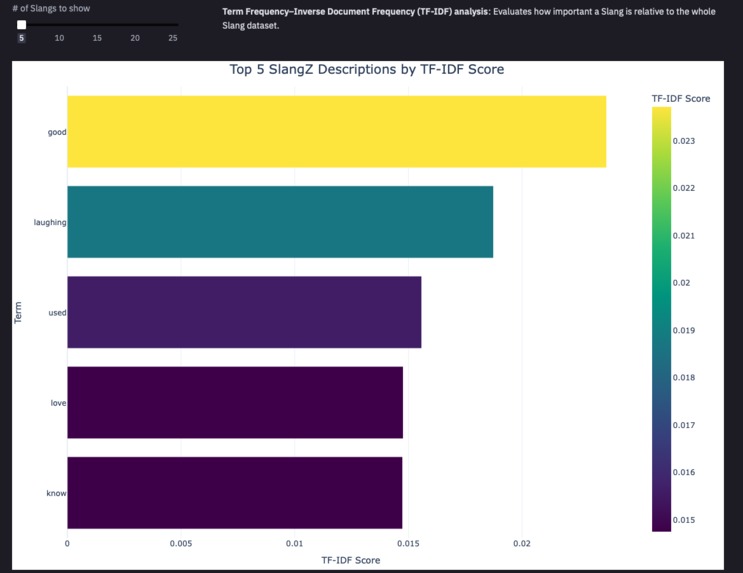Click colorbar tick 0.018
This screenshot has width=743, height=573.
pyautogui.click(x=684, y=378)
